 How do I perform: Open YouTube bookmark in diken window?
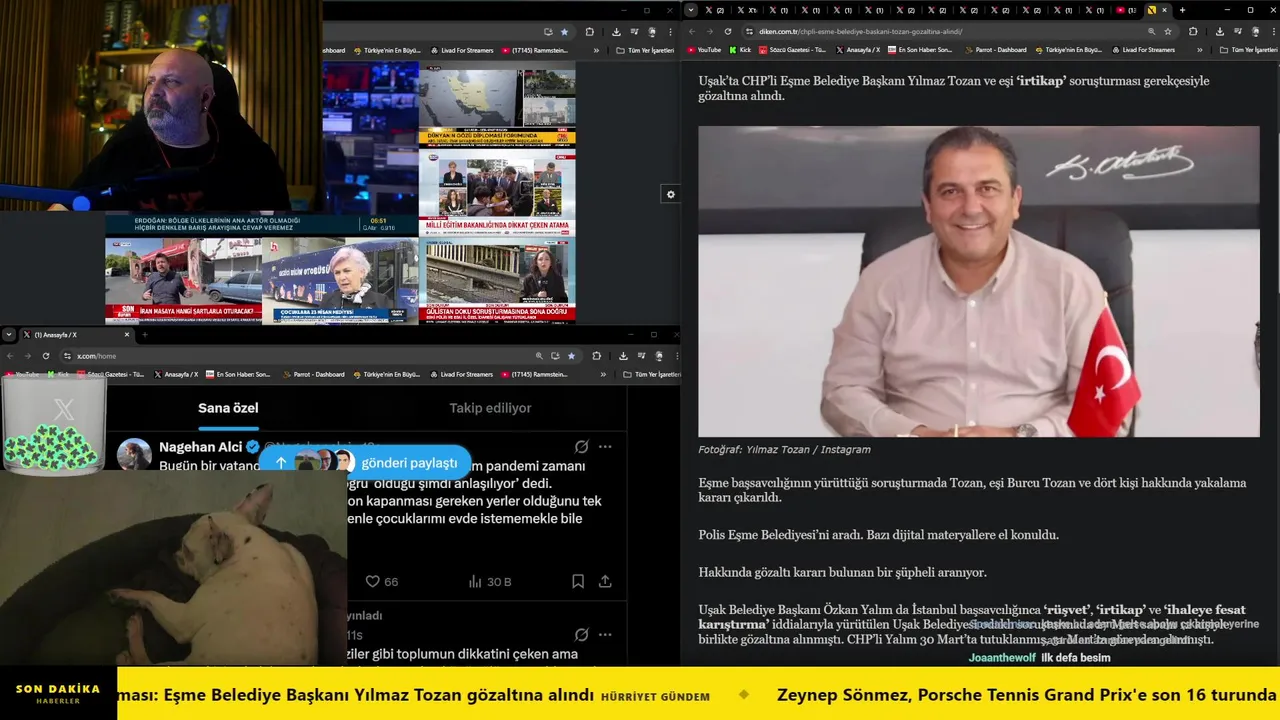click(705, 50)
